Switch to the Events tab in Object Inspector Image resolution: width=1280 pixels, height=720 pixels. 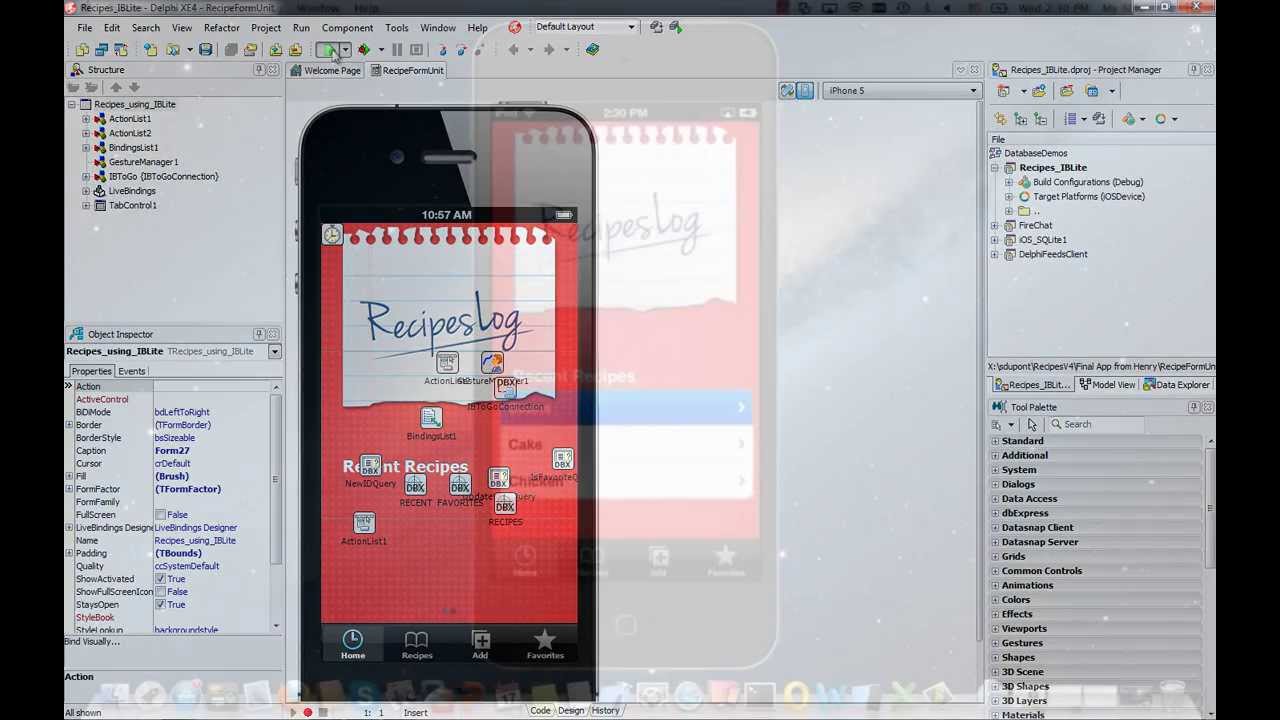131,371
